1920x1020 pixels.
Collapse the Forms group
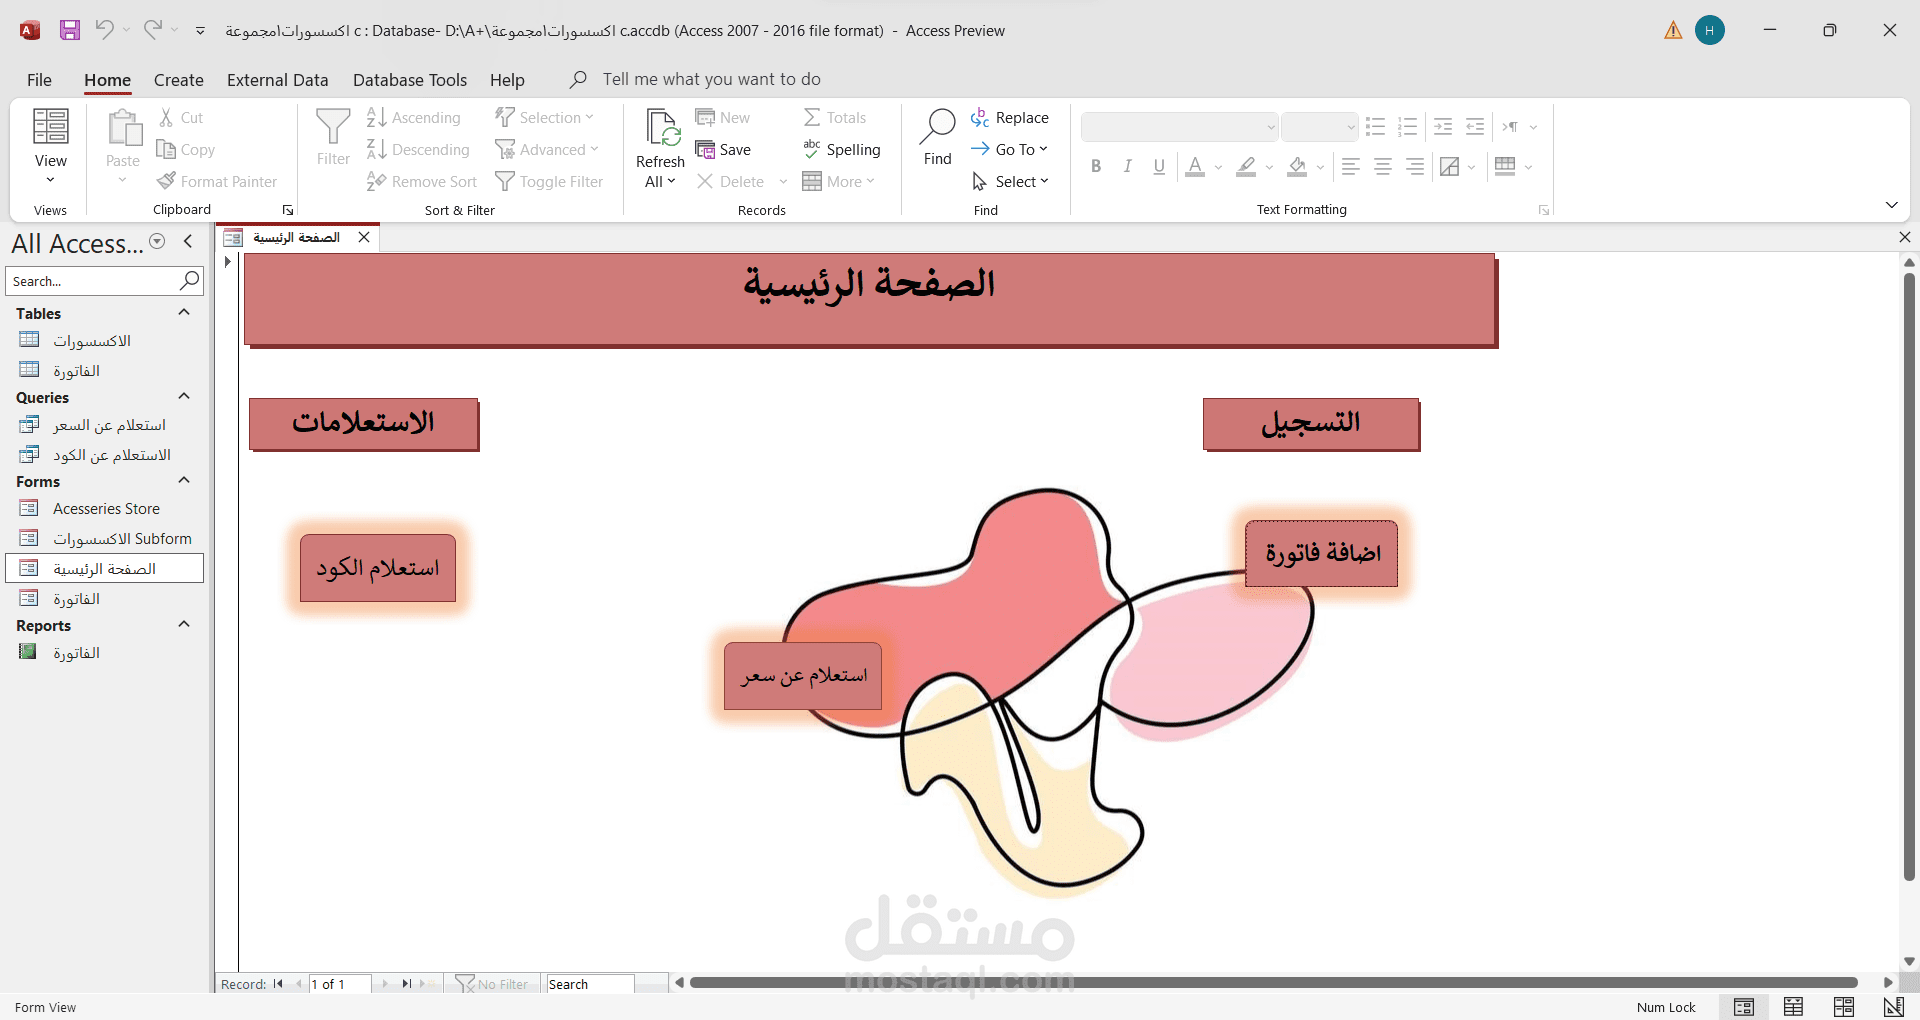pos(184,481)
